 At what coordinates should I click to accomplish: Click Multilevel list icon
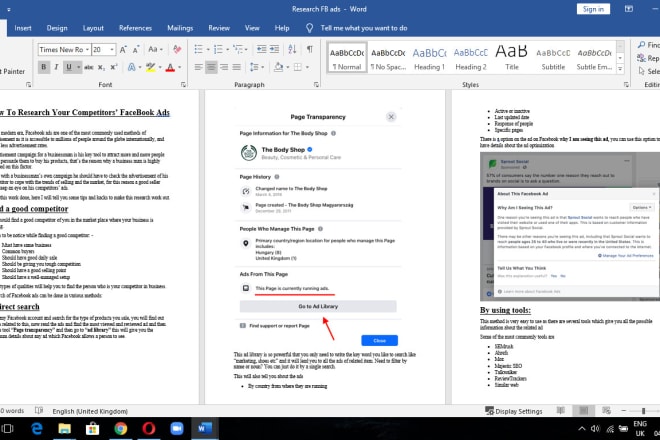pos(238,49)
